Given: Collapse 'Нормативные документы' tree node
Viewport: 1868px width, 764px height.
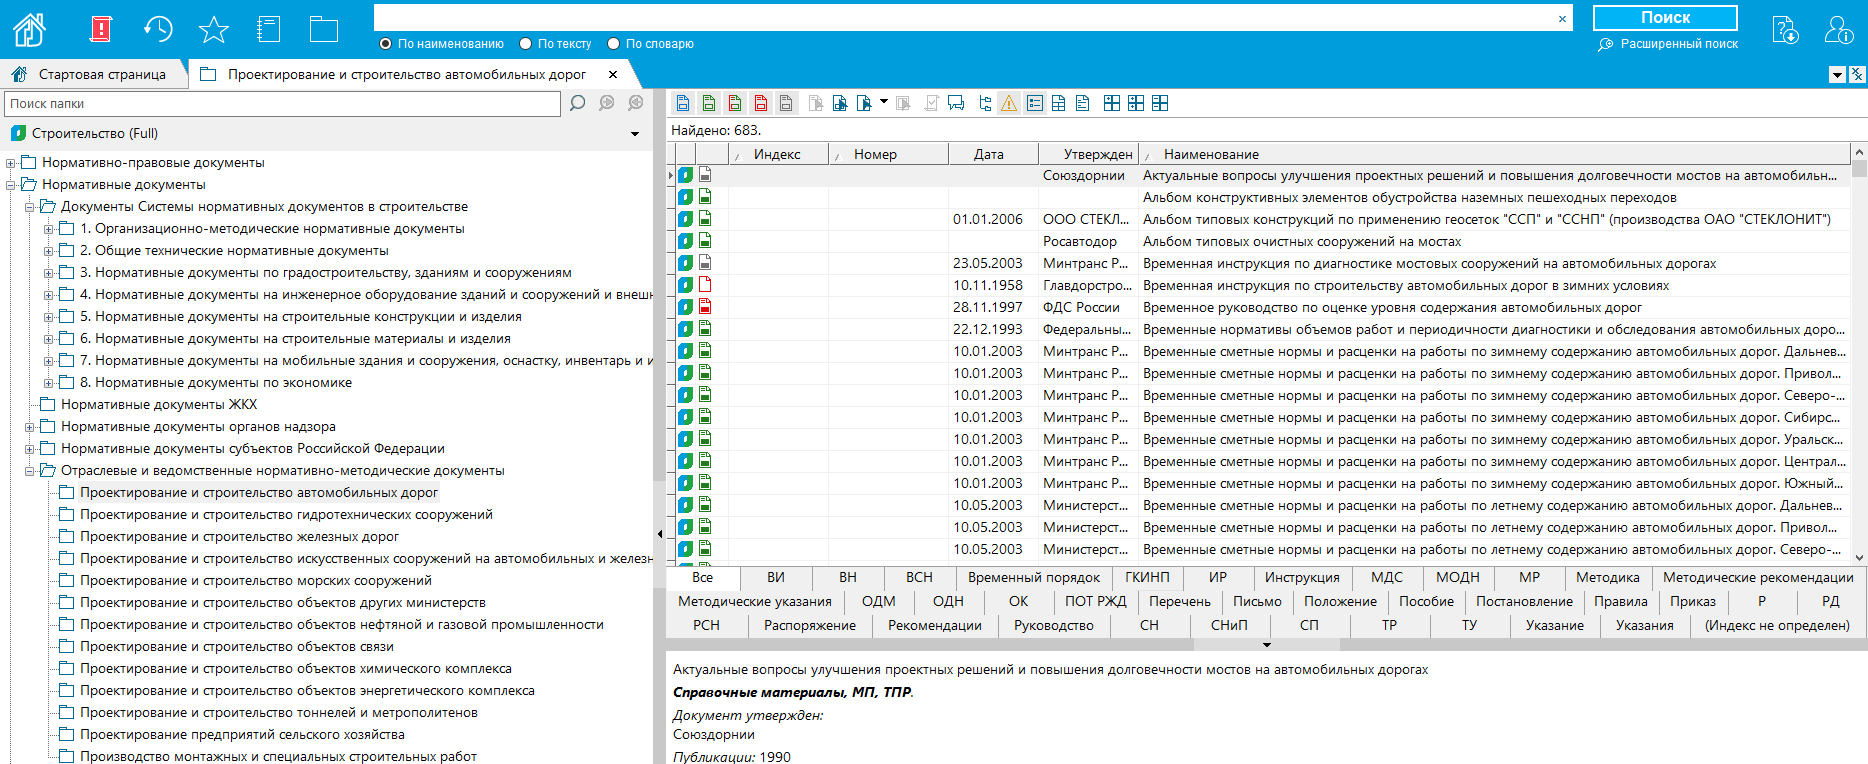Looking at the screenshot, I should (x=11, y=185).
